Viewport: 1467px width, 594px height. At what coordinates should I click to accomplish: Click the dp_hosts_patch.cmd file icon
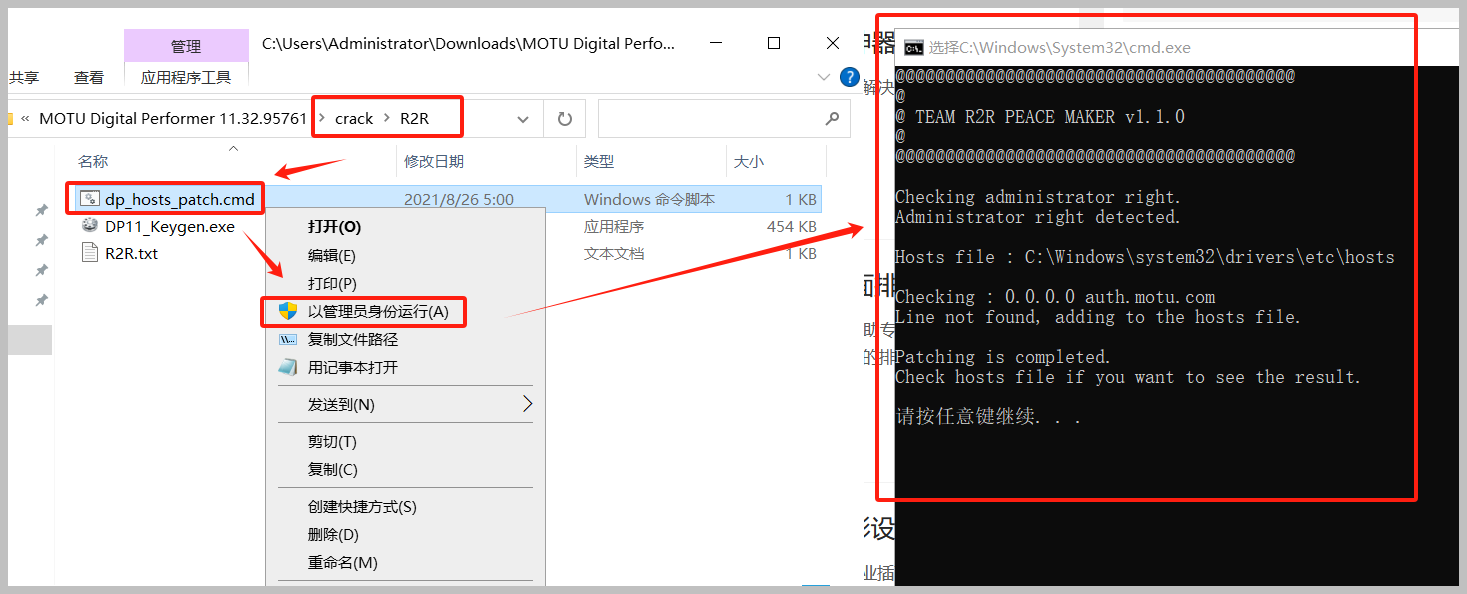pos(90,199)
